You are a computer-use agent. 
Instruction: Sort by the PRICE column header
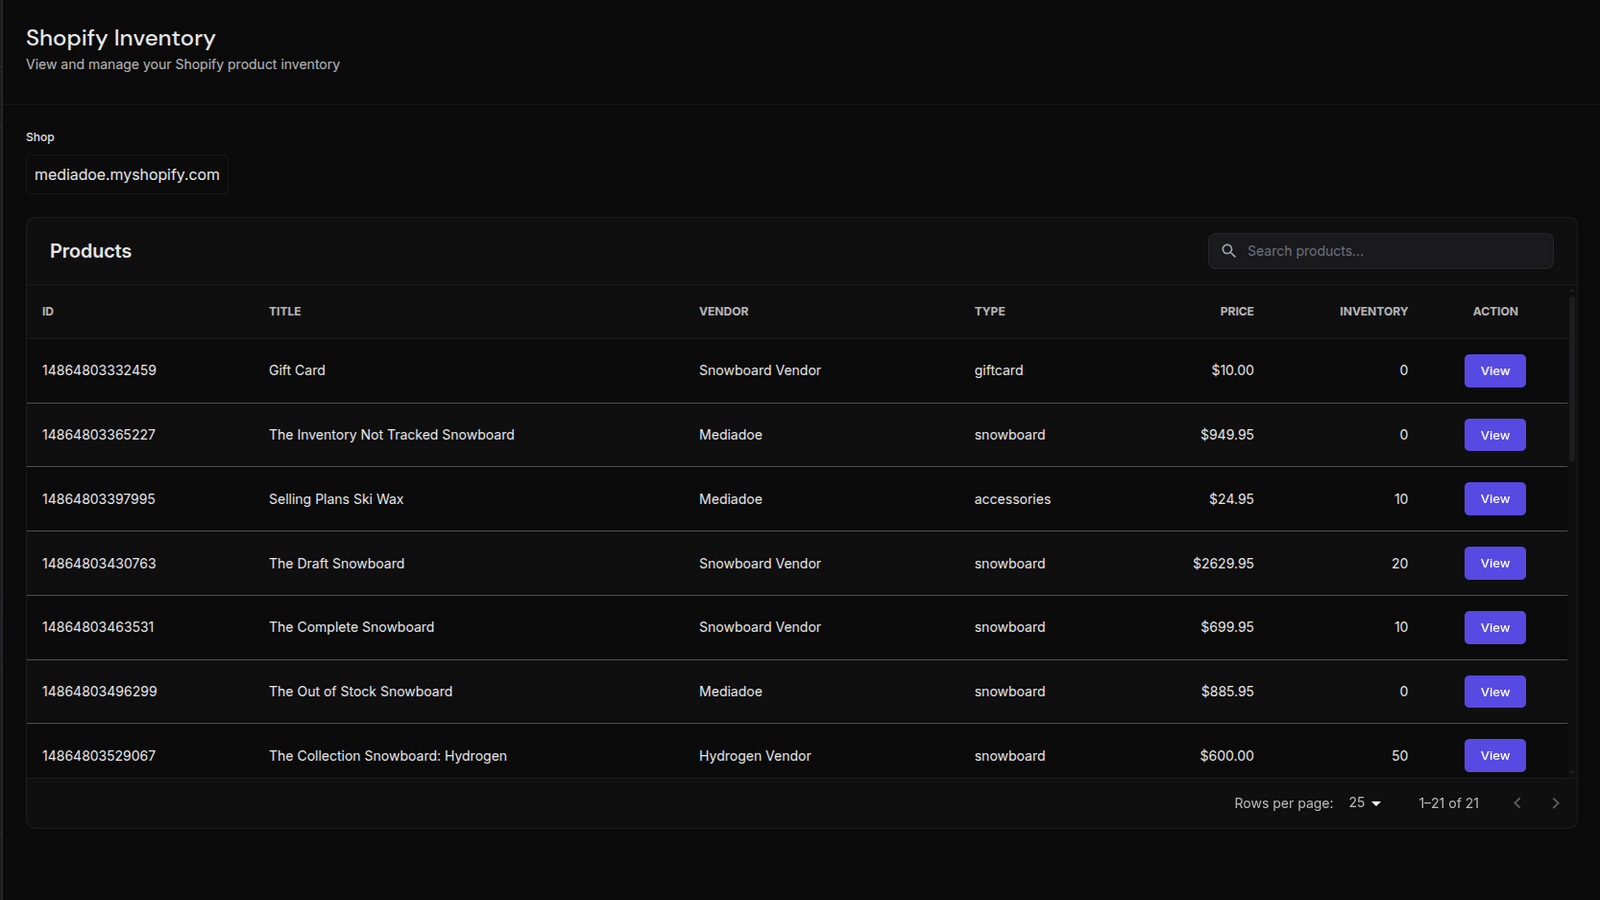point(1236,311)
